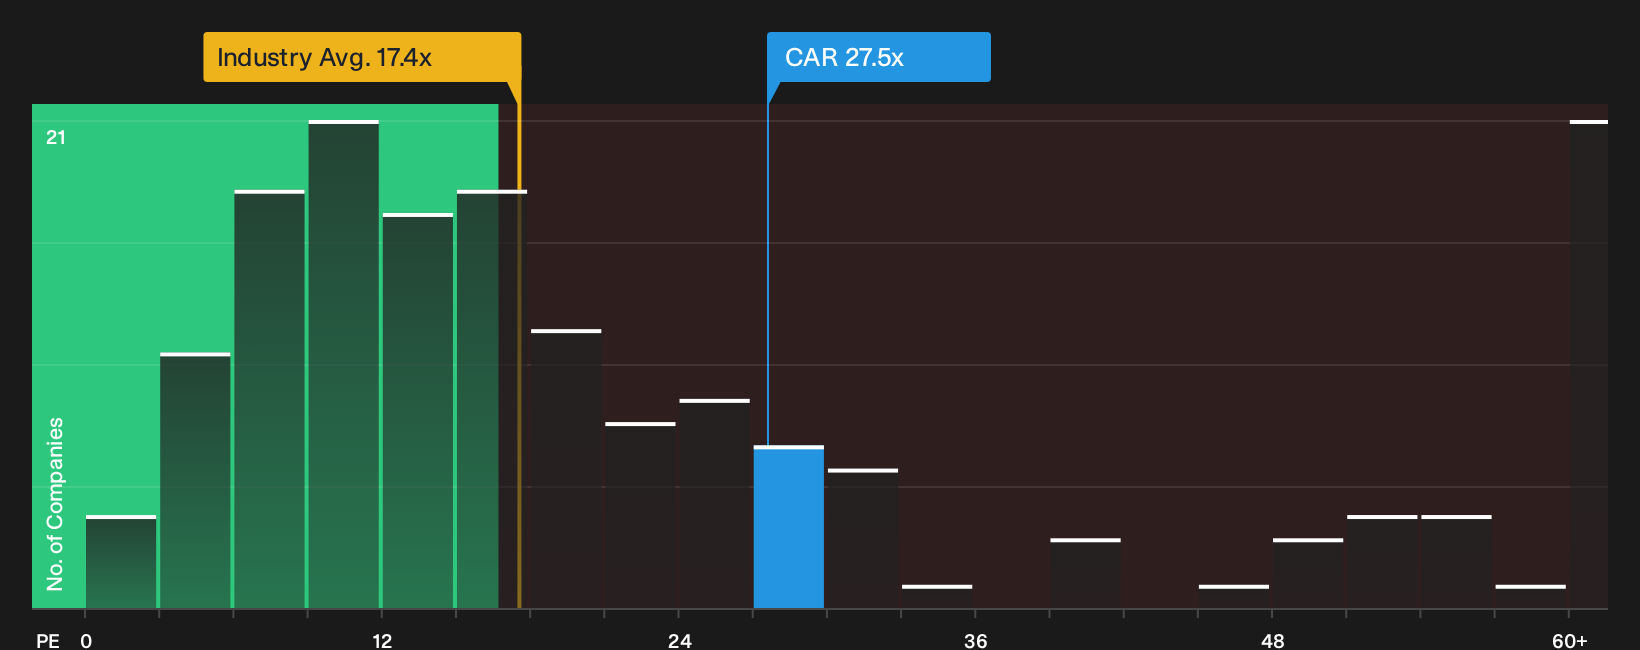1640x650 pixels.
Task: Select the dark bar just right of the industry average line
Action: tap(566, 469)
